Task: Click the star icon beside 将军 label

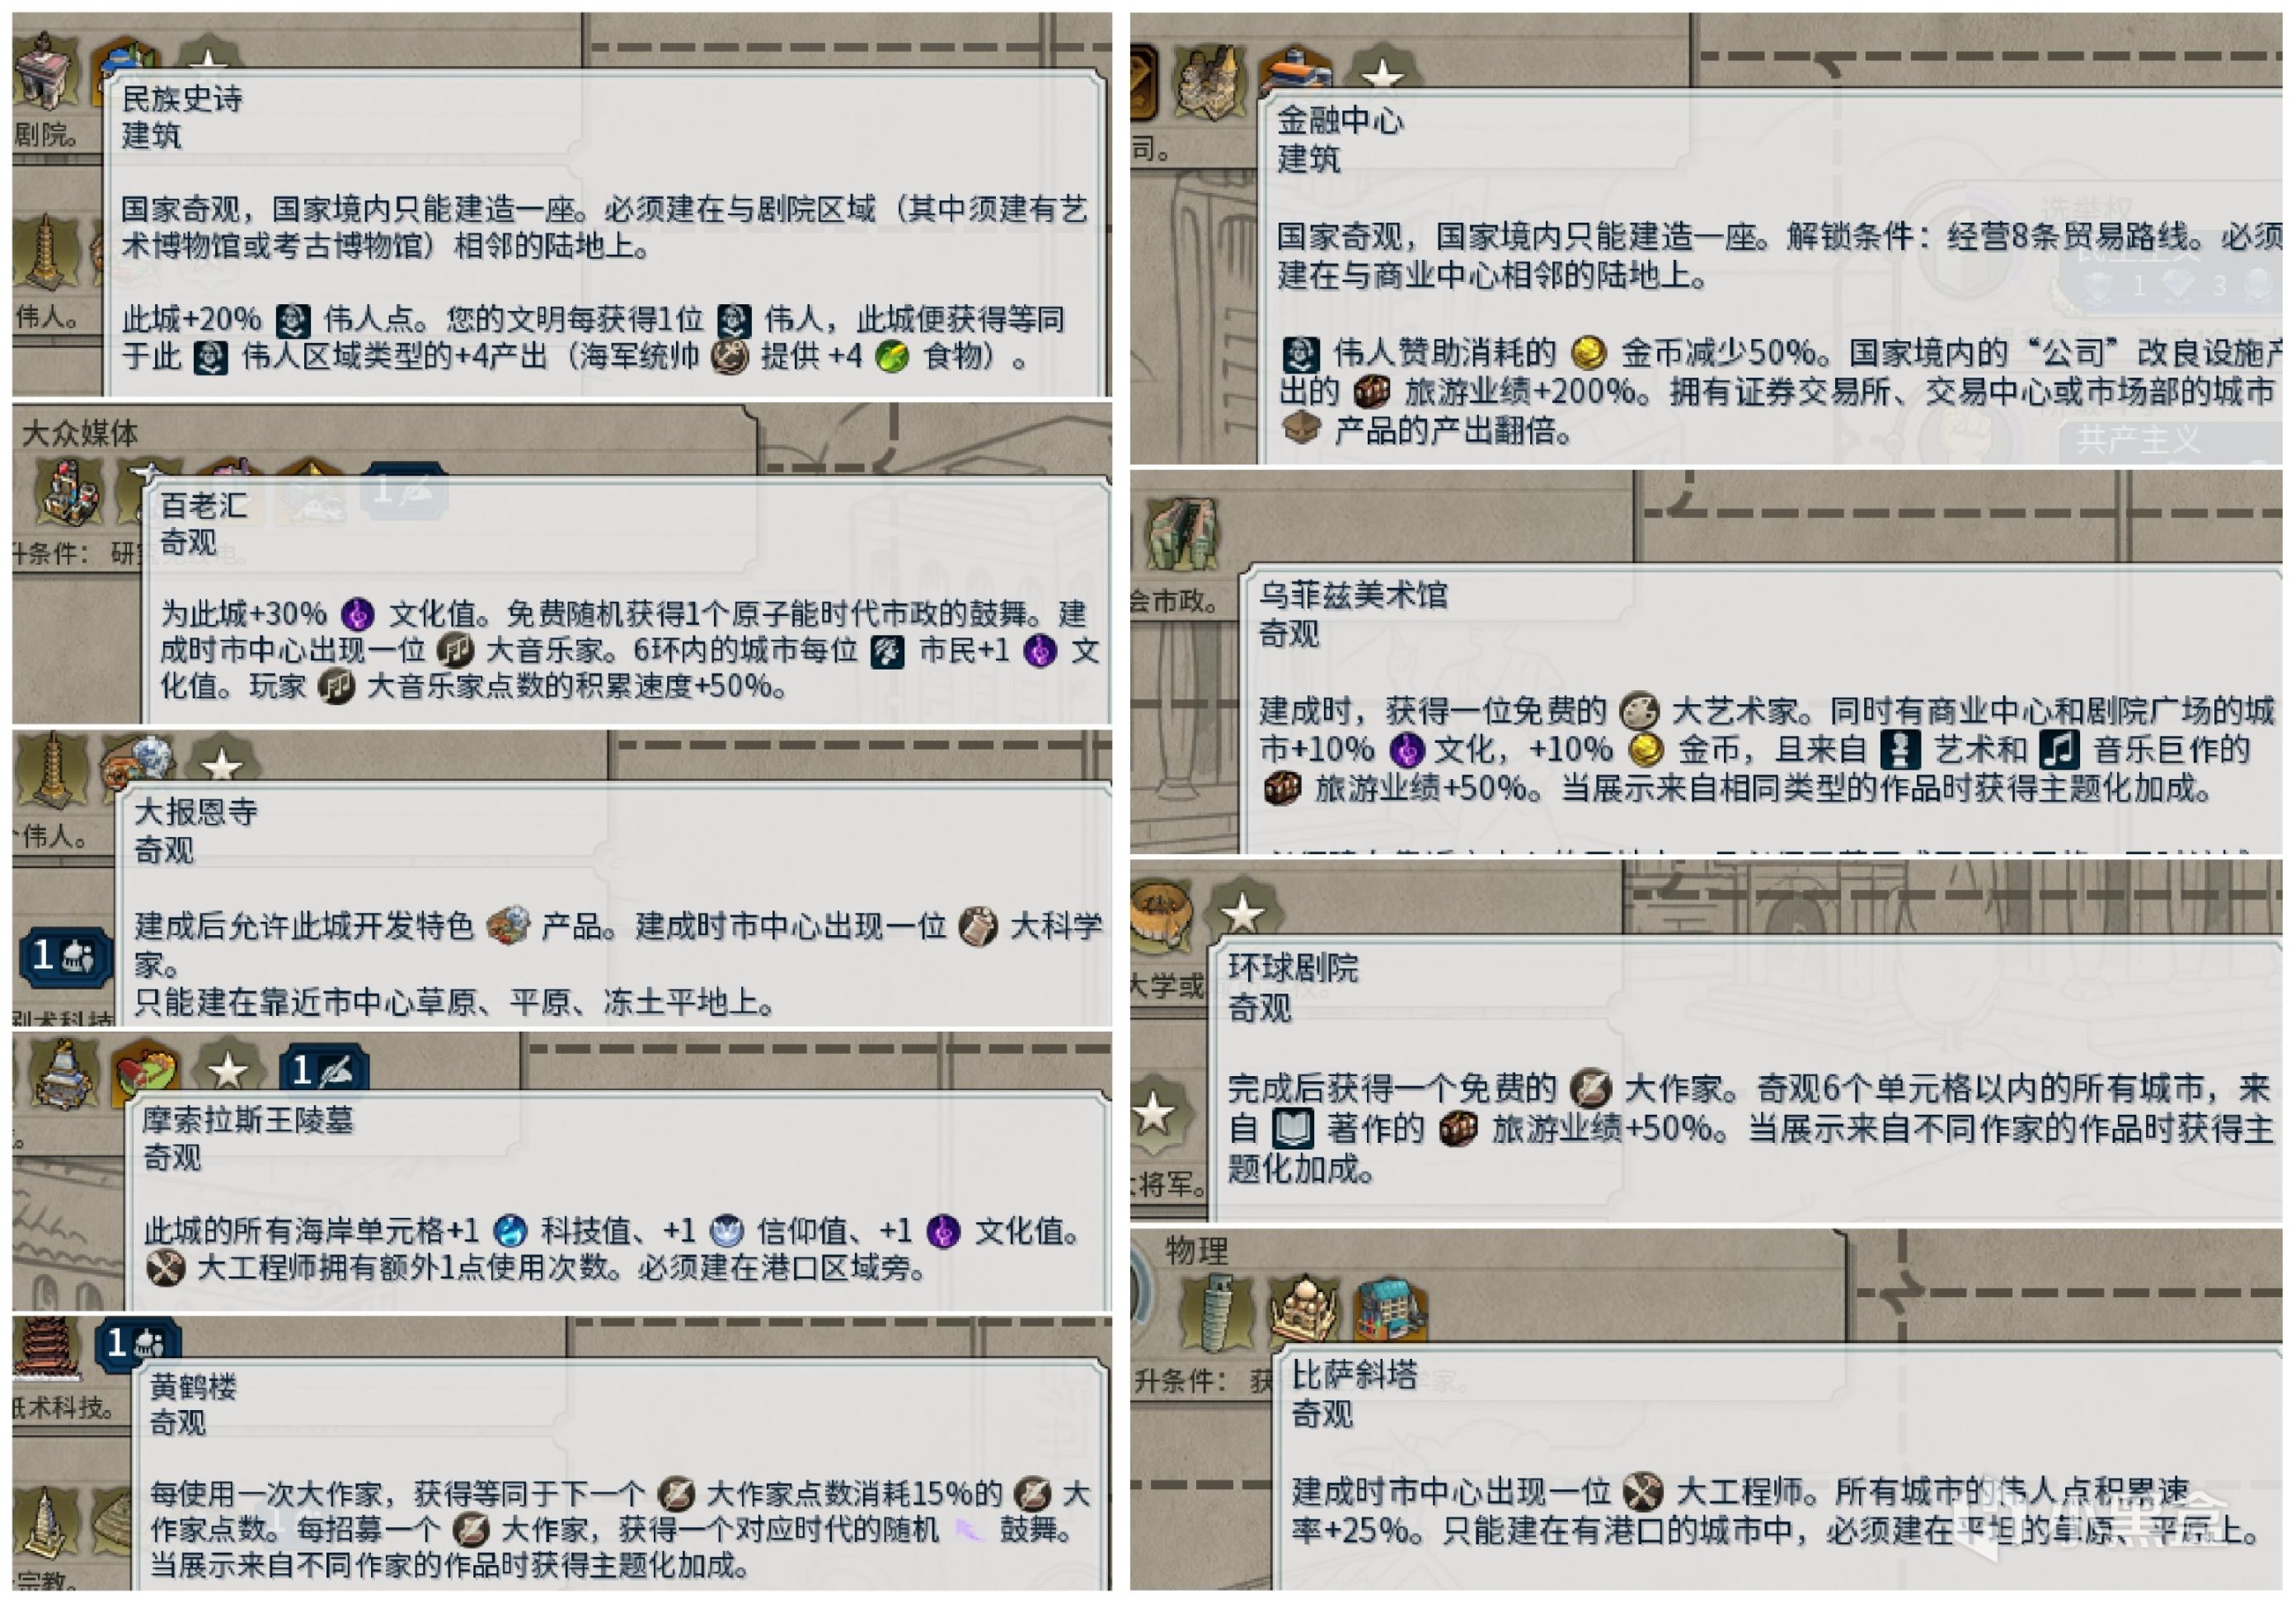Action: click(1154, 1114)
